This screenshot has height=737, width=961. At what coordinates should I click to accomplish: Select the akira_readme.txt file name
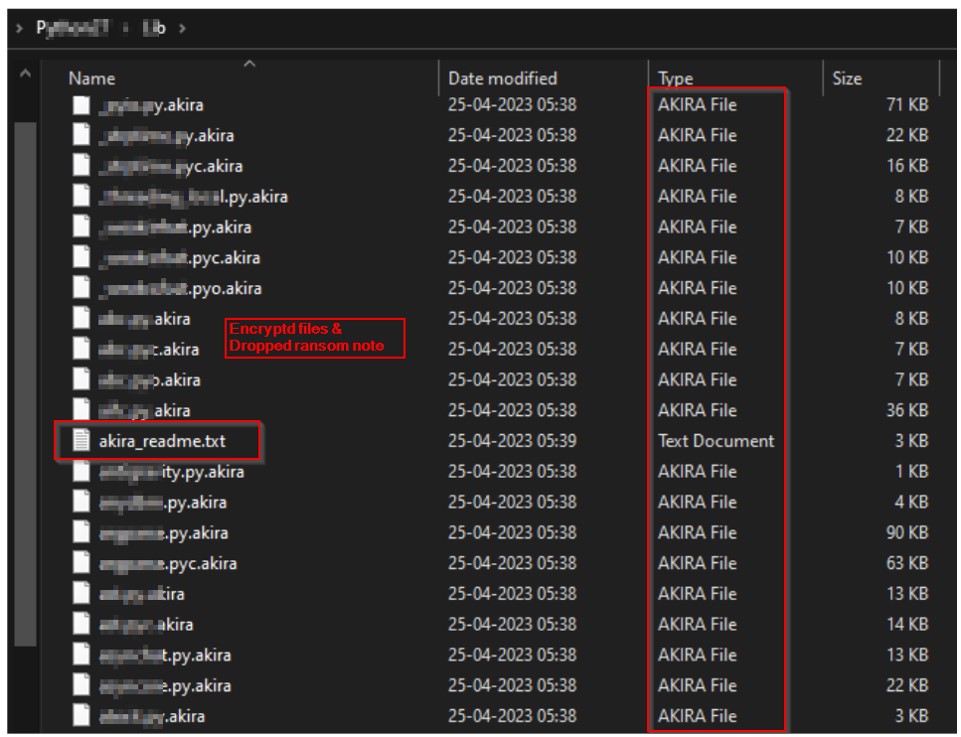click(x=162, y=441)
